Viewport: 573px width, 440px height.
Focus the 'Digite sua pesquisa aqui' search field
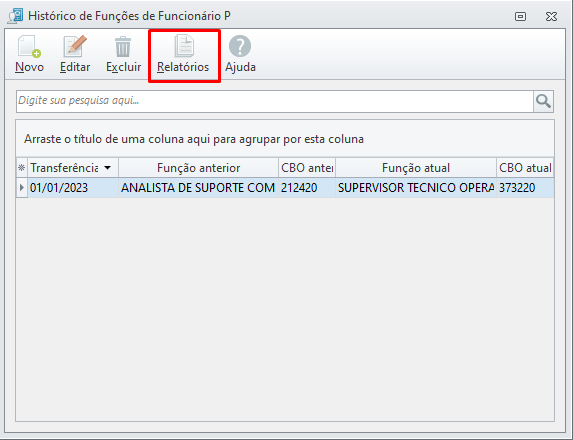pos(274,101)
